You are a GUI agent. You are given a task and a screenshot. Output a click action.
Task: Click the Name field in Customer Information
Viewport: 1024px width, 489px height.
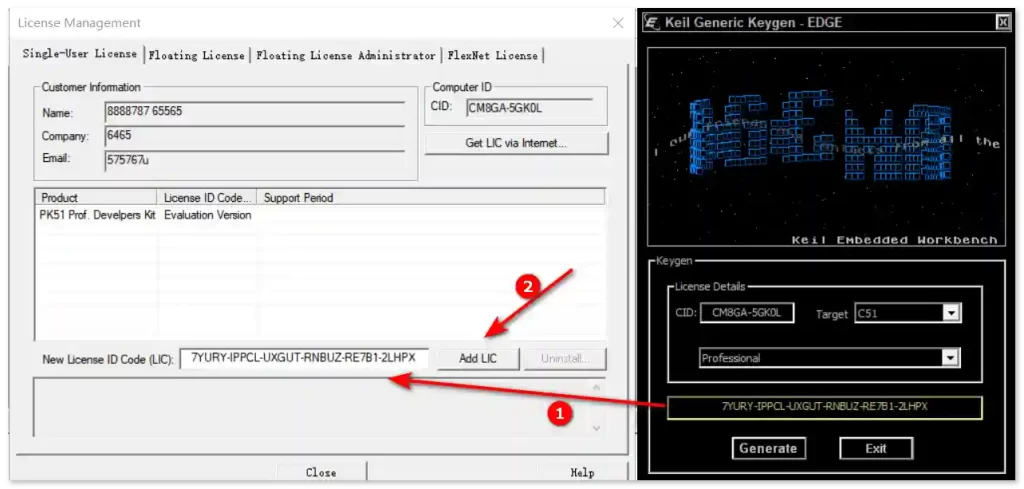(x=254, y=114)
